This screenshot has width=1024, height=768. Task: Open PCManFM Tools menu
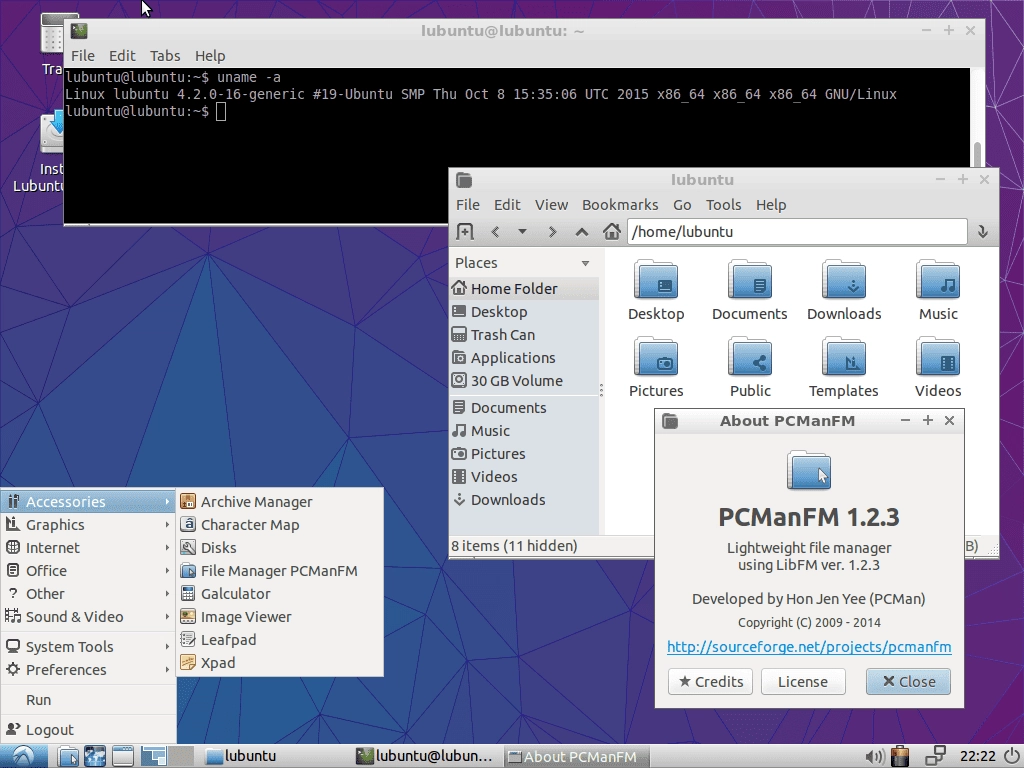(723, 205)
